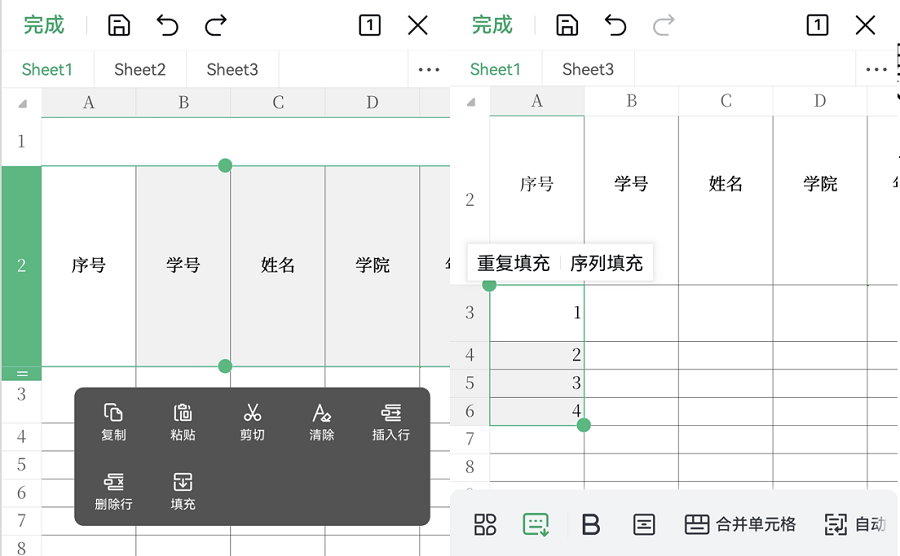900x556 pixels.
Task: Choose 删除行 in context menu
Action: [x=113, y=491]
